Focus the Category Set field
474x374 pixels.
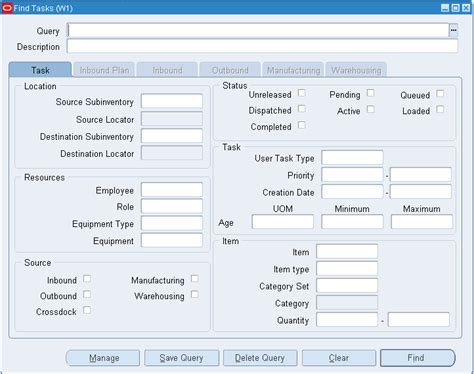click(x=347, y=286)
